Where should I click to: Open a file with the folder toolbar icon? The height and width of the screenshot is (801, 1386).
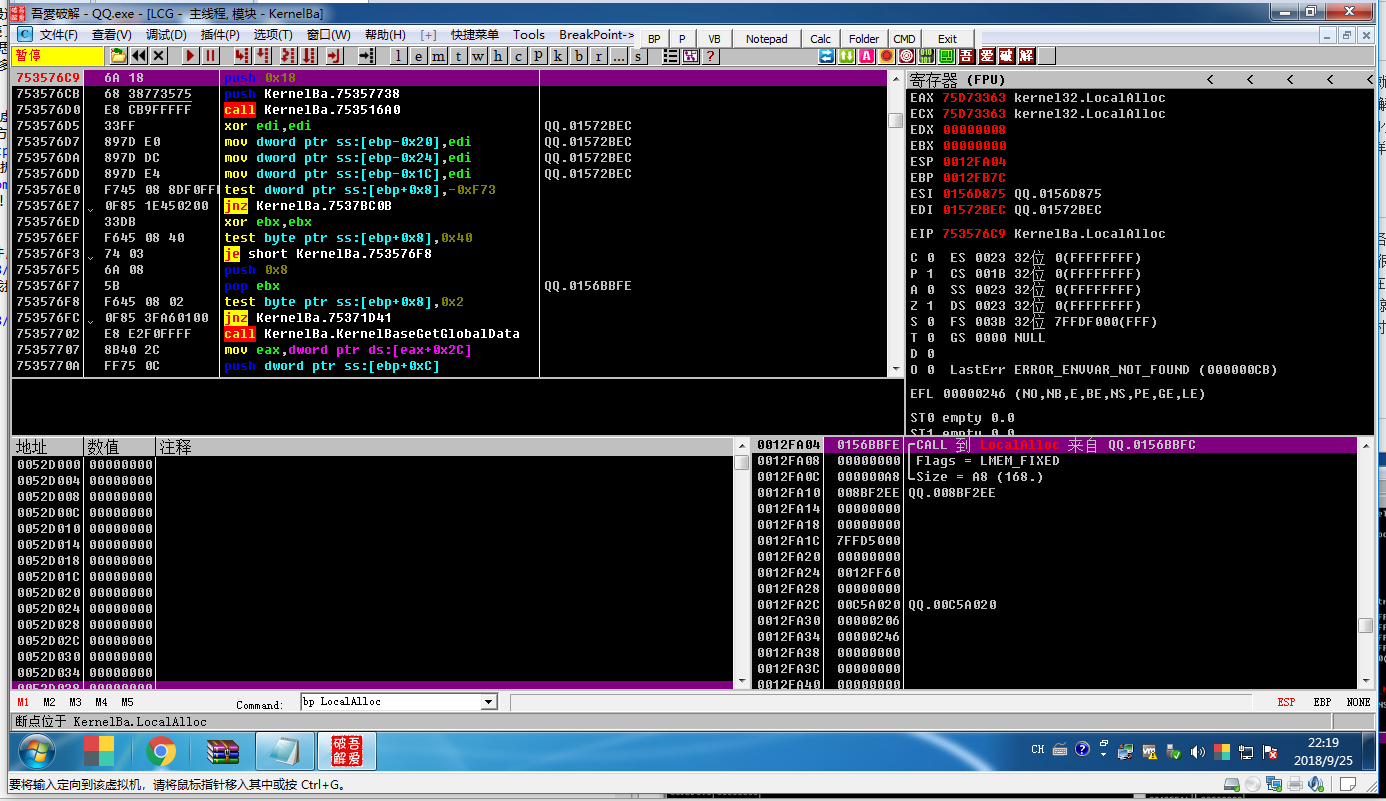pos(118,56)
